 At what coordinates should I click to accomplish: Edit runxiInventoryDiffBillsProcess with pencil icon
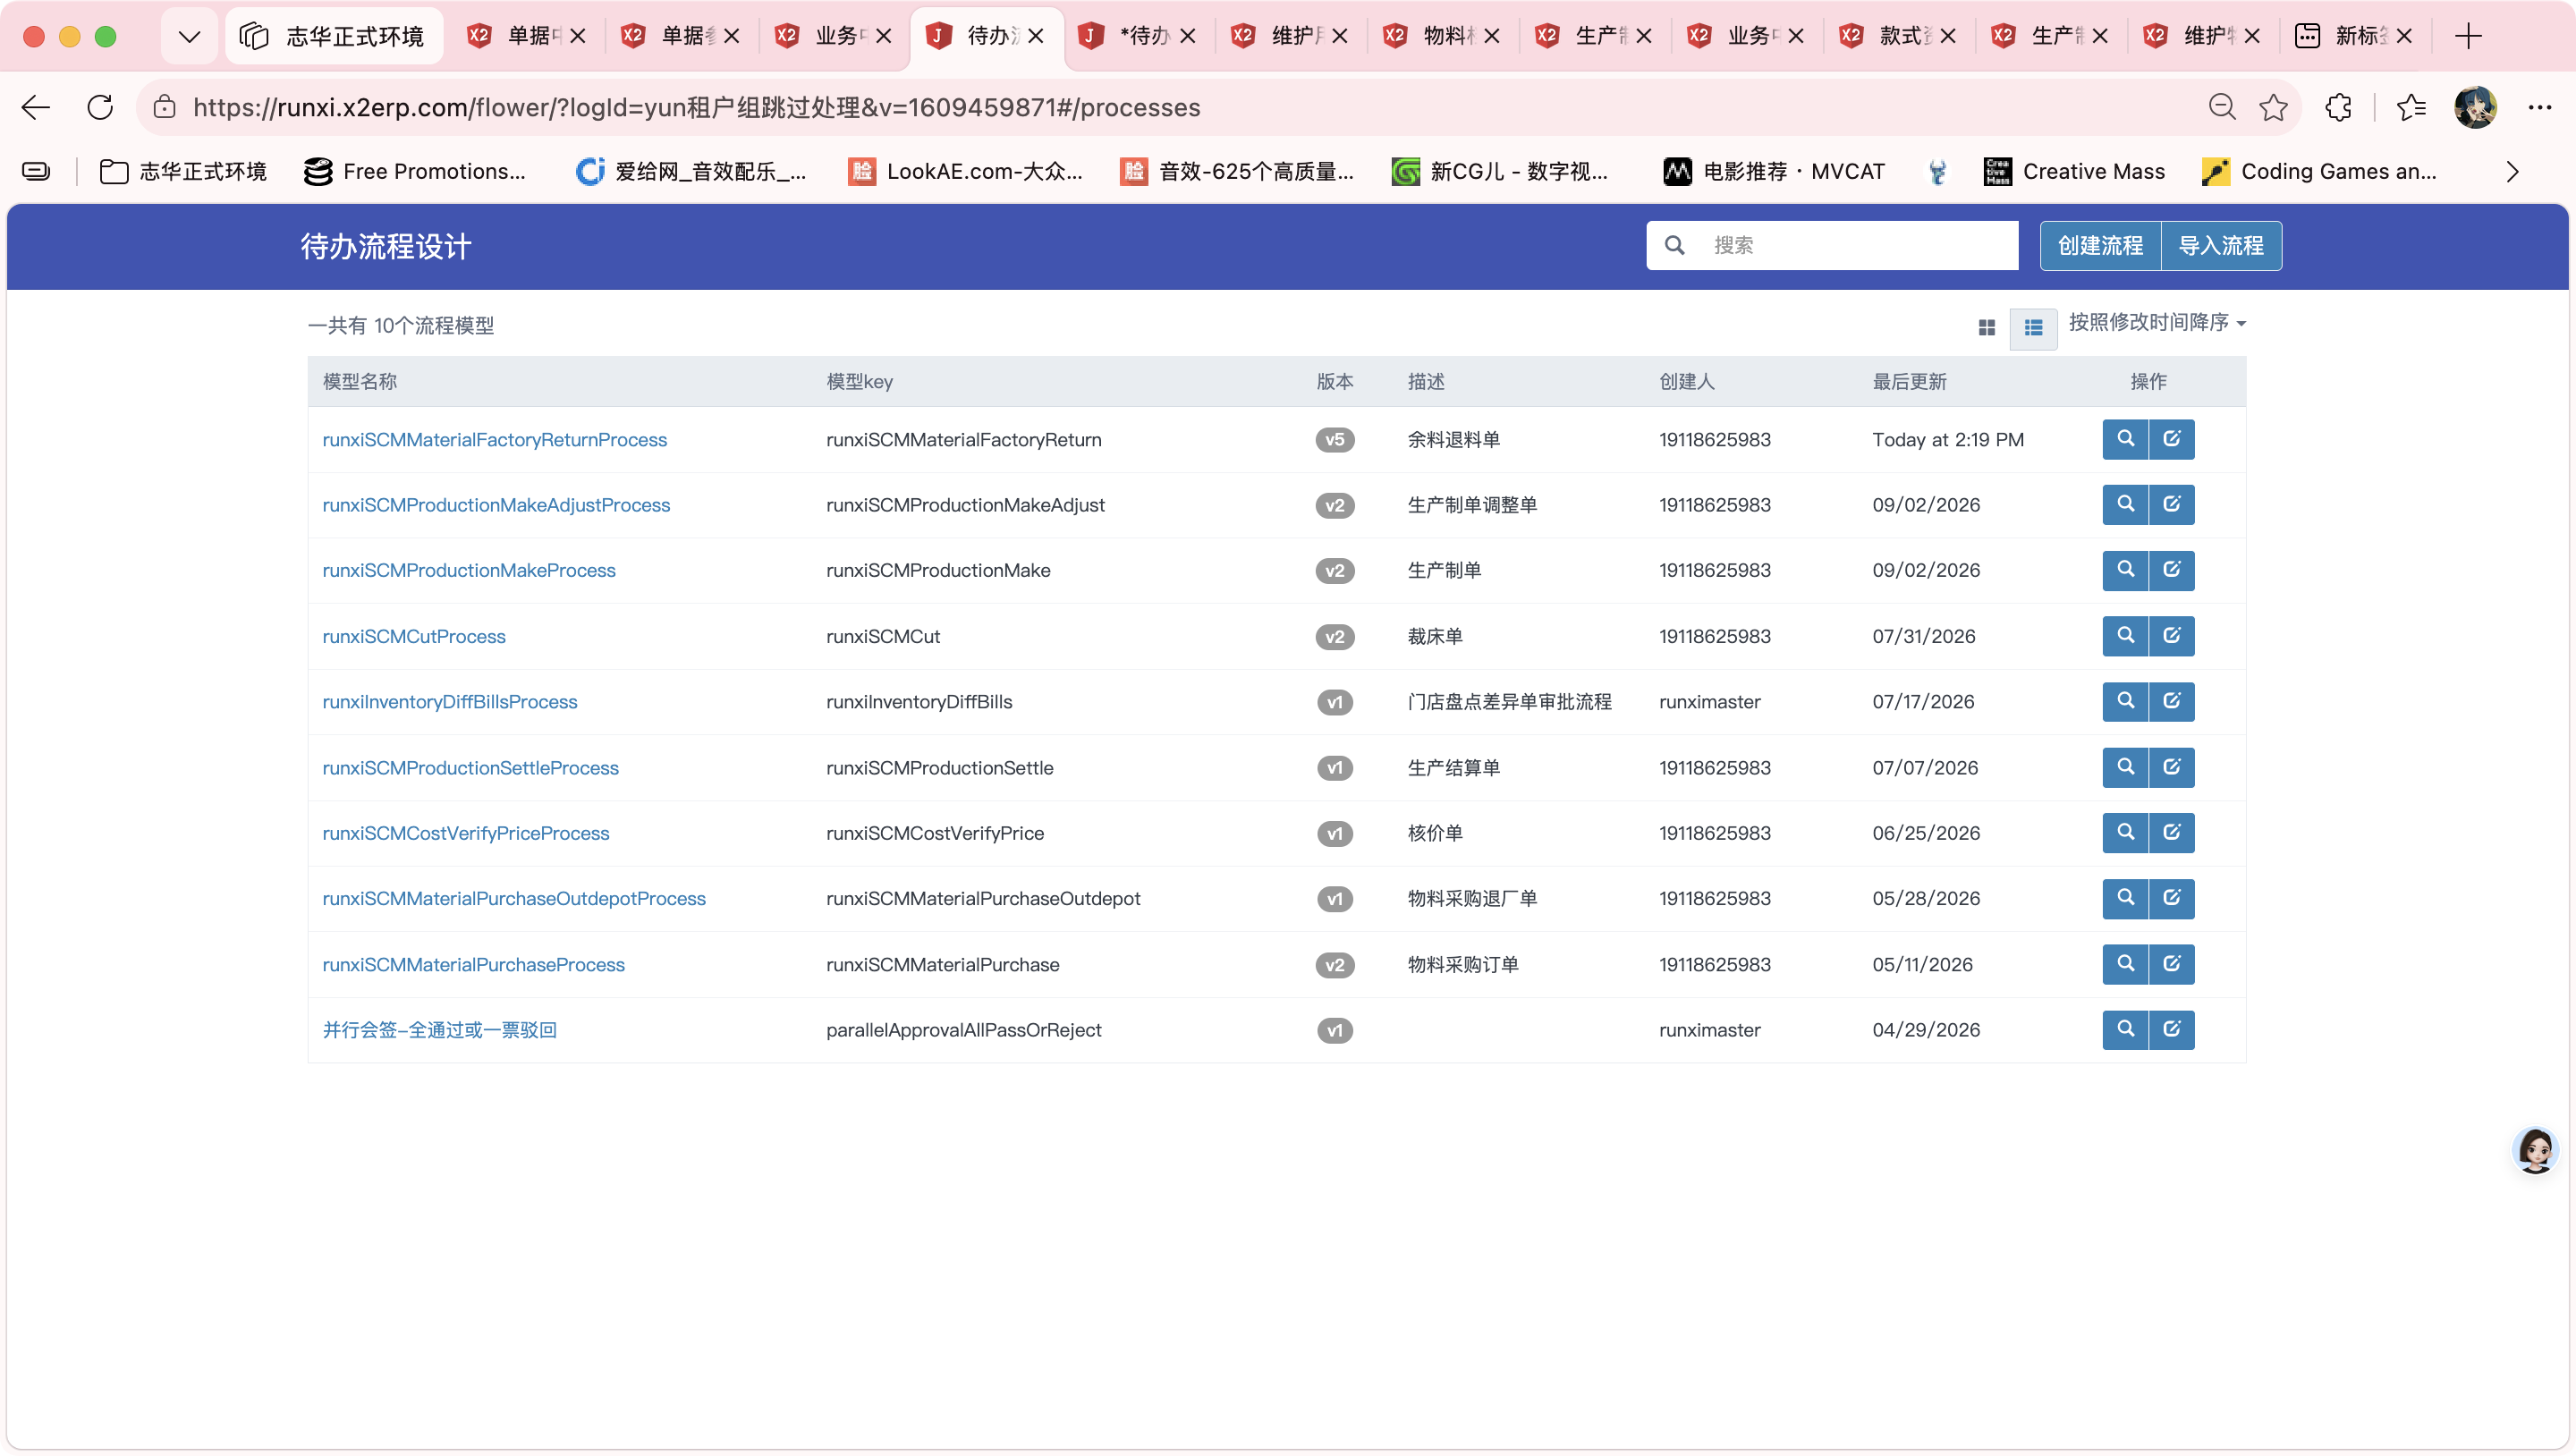[2172, 701]
